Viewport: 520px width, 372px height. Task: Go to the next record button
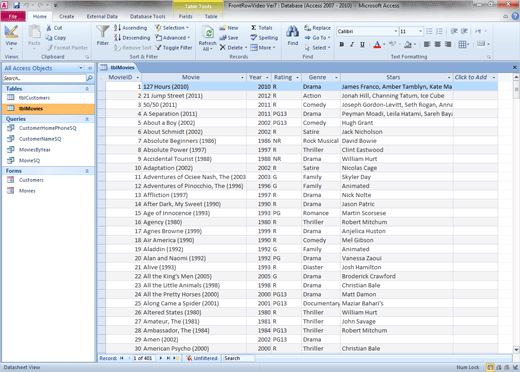coord(161,358)
